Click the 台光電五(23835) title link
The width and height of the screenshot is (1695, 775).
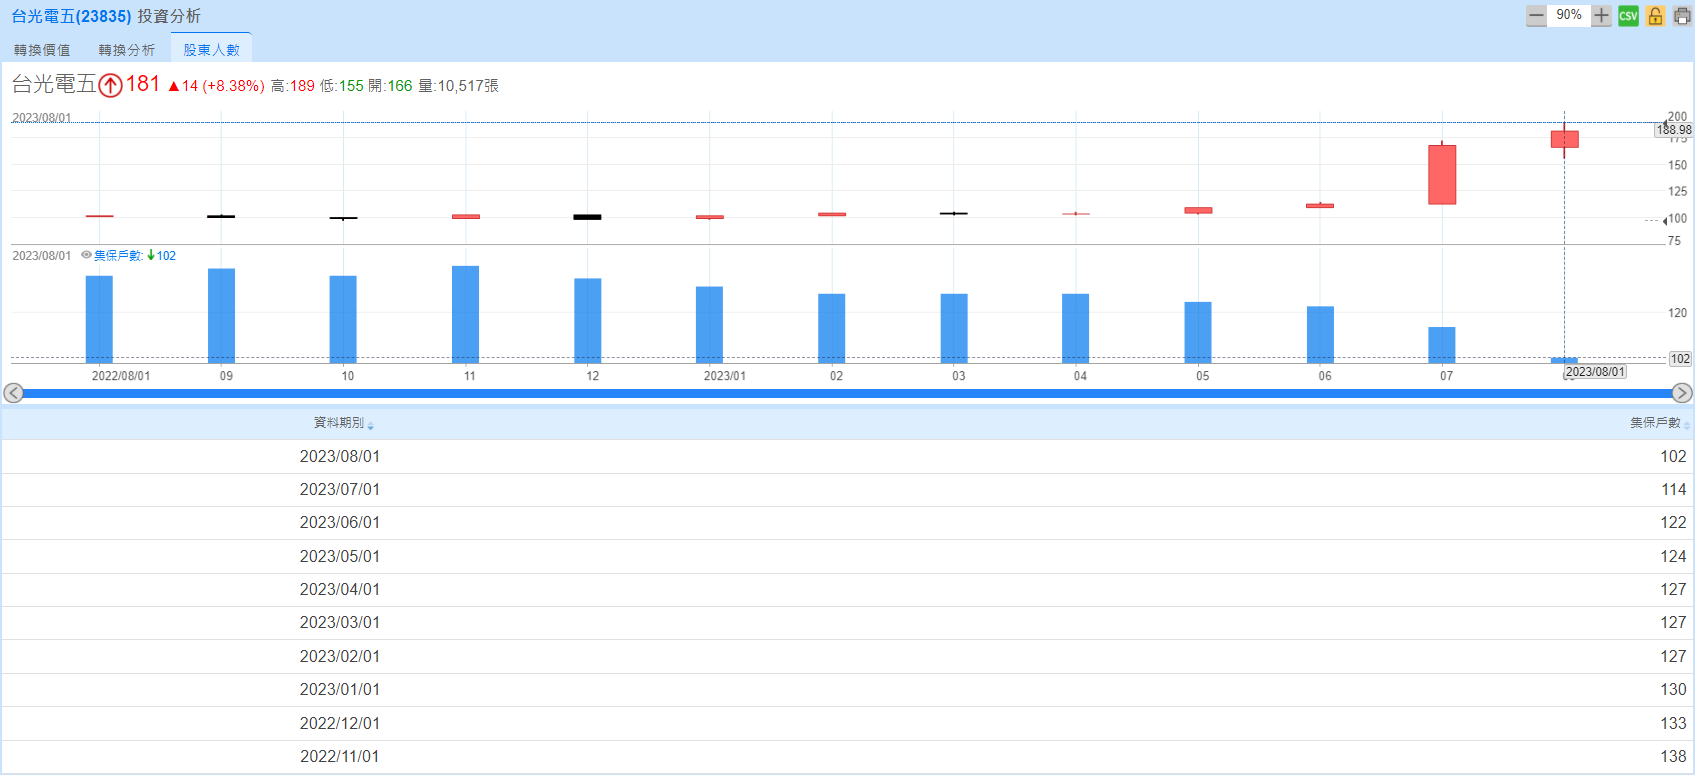(x=71, y=16)
